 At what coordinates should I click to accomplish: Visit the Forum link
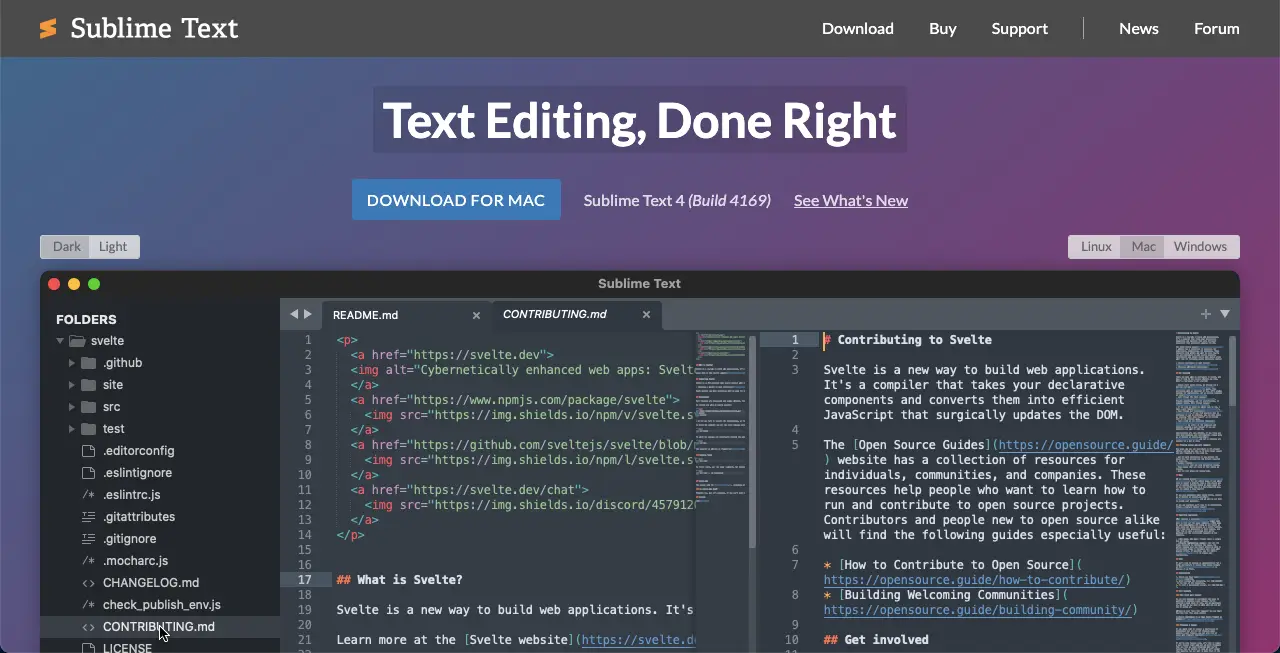tap(1217, 29)
